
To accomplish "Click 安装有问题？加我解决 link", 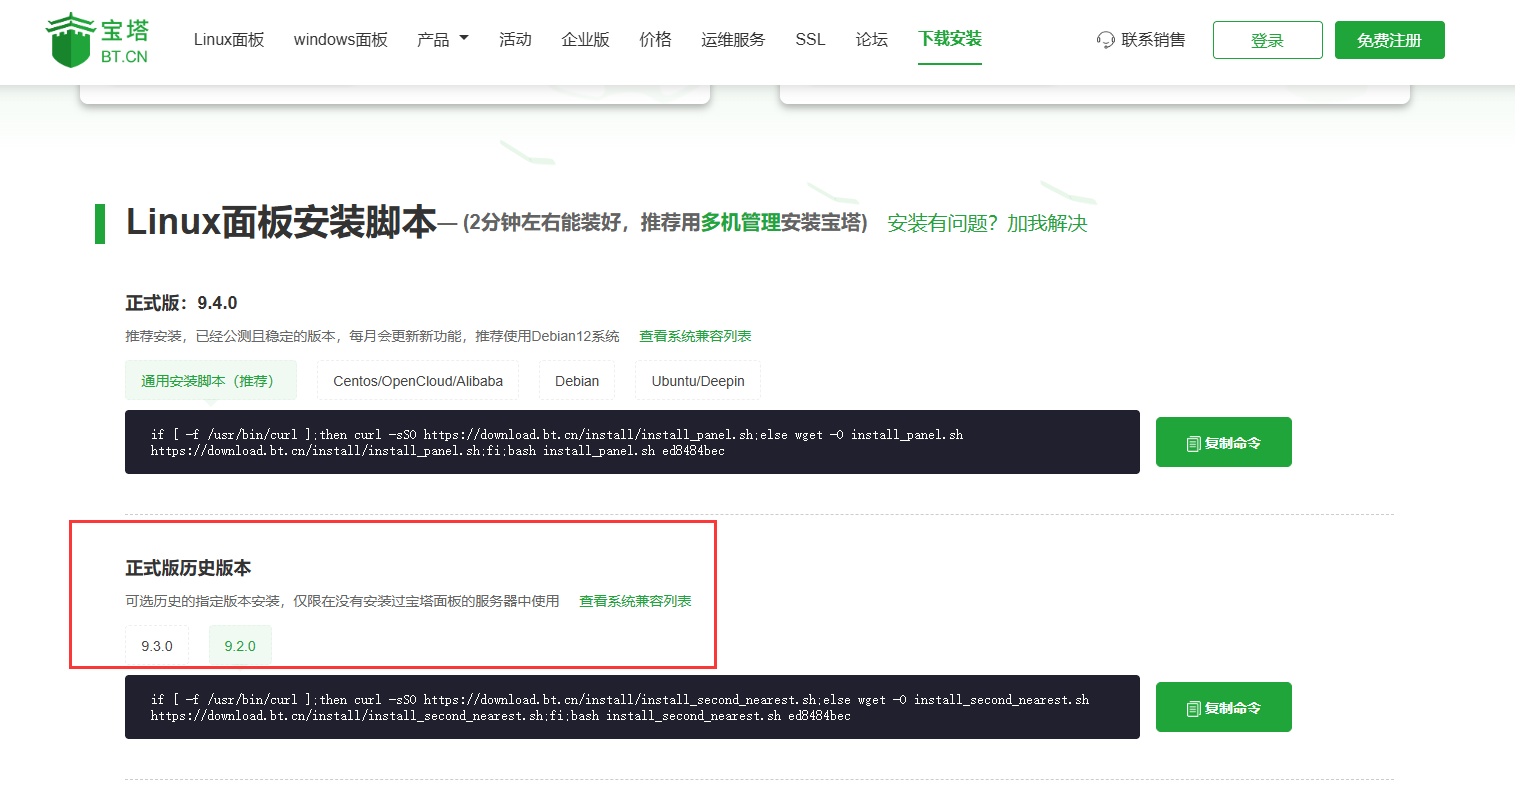I will [x=987, y=223].
